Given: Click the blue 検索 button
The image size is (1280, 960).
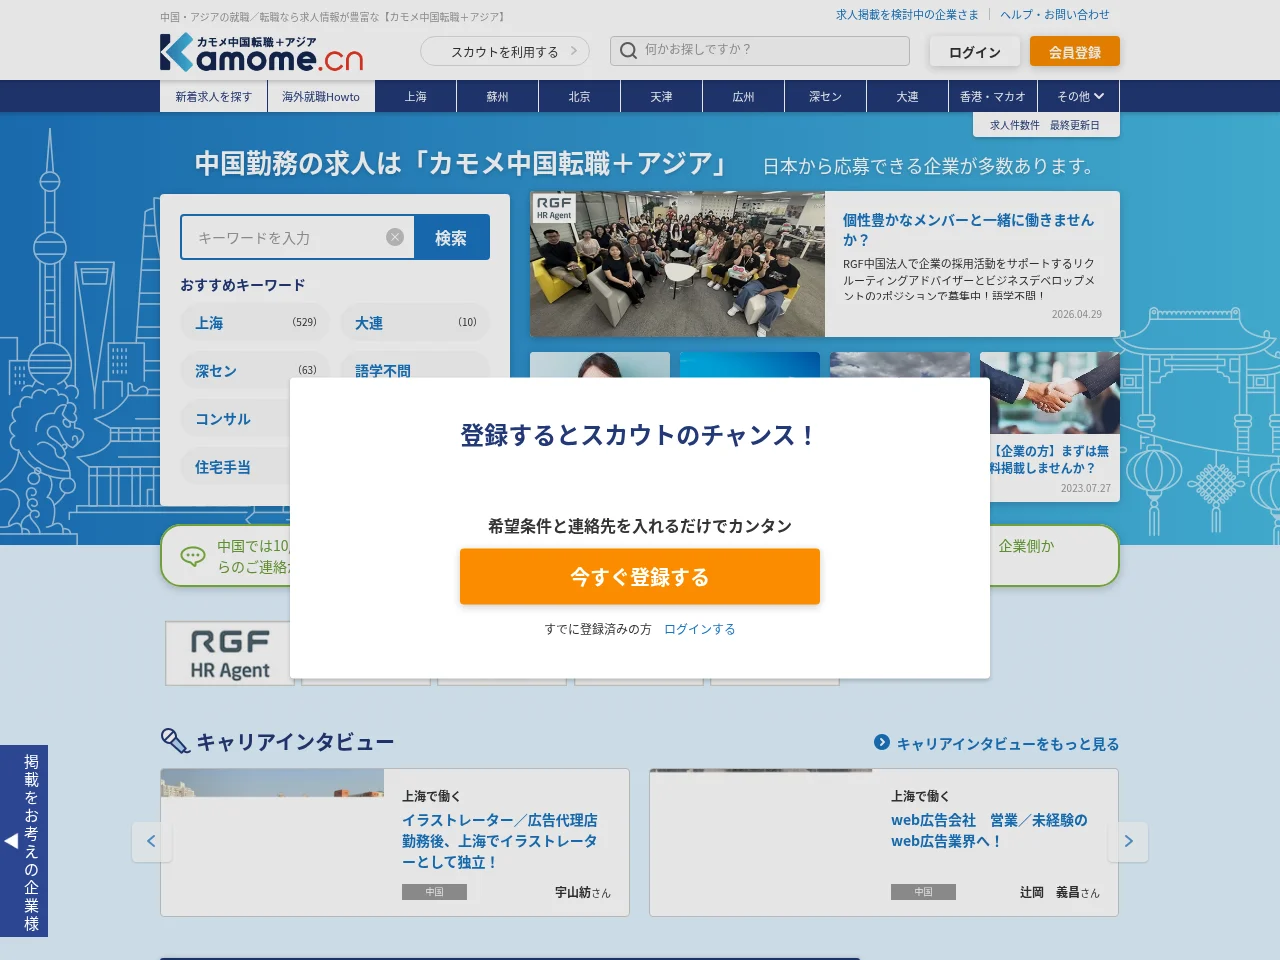Looking at the screenshot, I should pyautogui.click(x=451, y=237).
